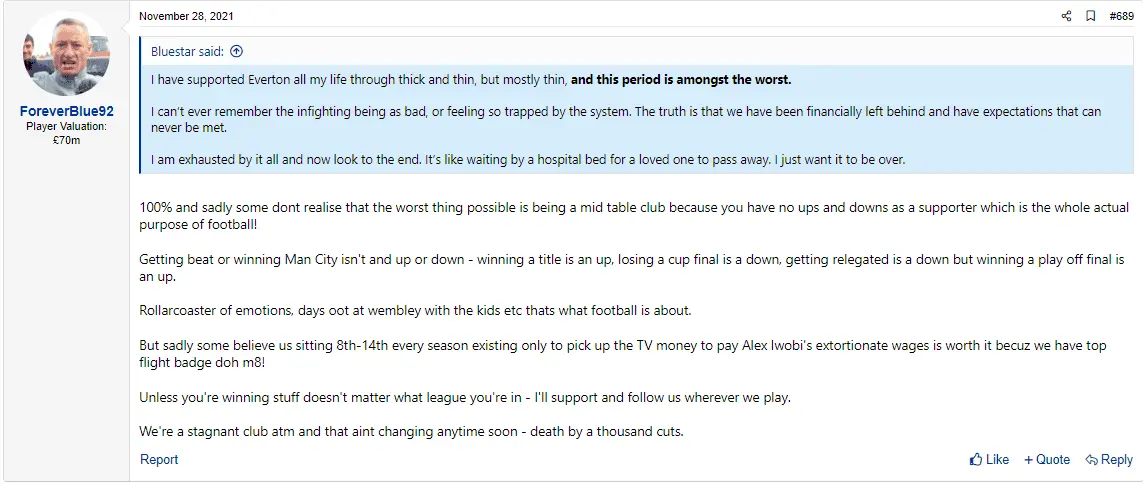Report this post
The height and width of the screenshot is (484, 1143).
[159, 460]
